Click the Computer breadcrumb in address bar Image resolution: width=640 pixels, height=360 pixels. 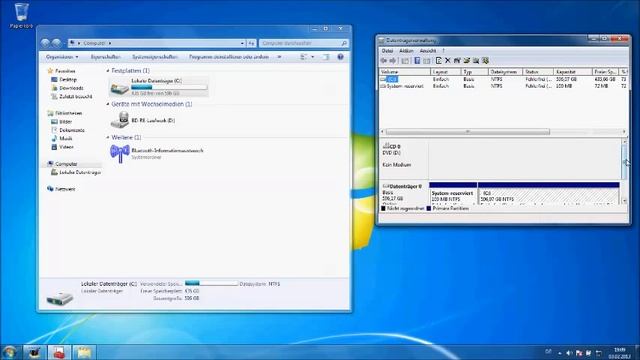coord(94,43)
